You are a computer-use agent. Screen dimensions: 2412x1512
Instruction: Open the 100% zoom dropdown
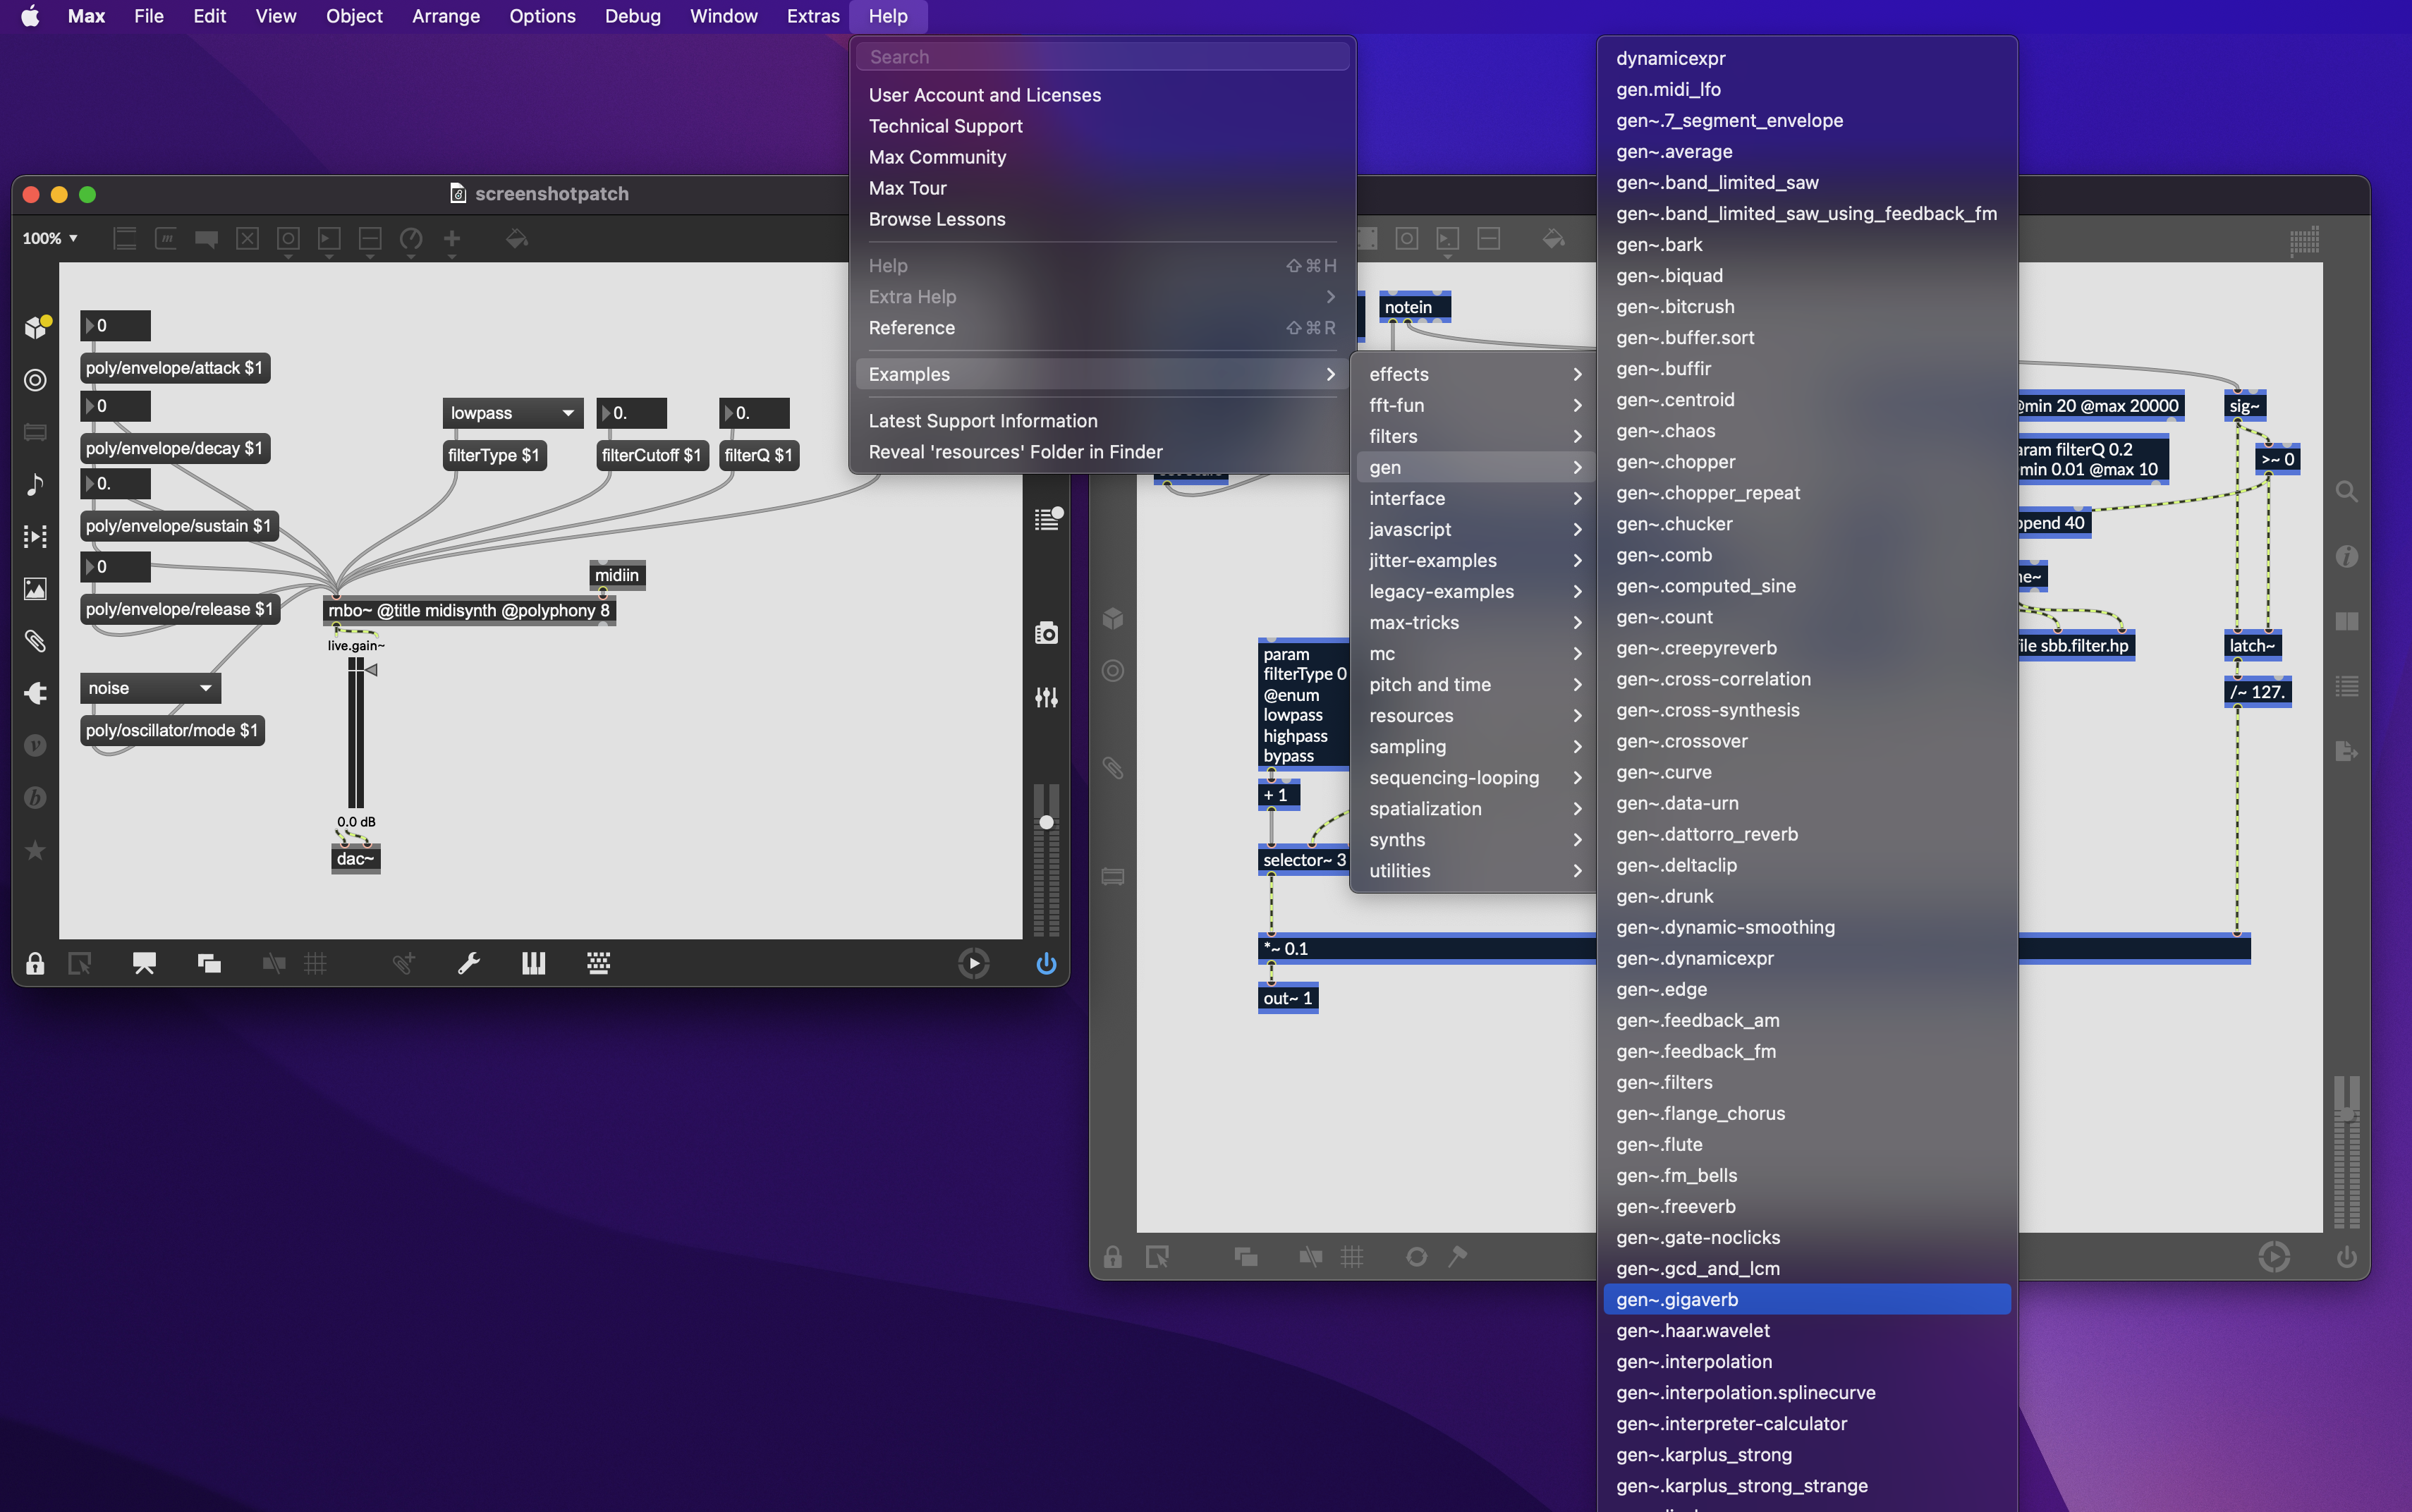tap(50, 238)
